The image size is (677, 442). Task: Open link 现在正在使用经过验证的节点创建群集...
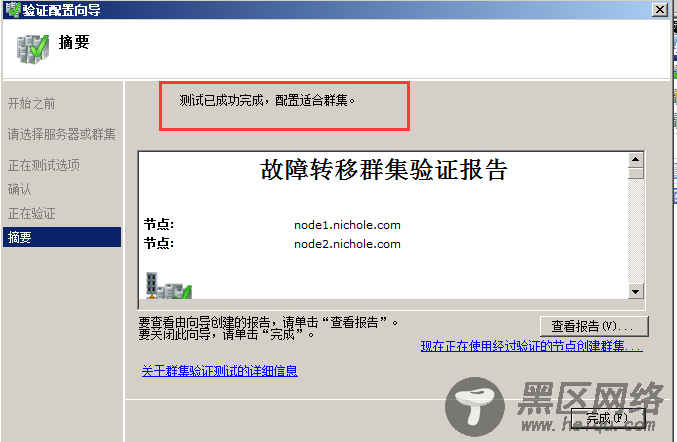pyautogui.click(x=531, y=346)
